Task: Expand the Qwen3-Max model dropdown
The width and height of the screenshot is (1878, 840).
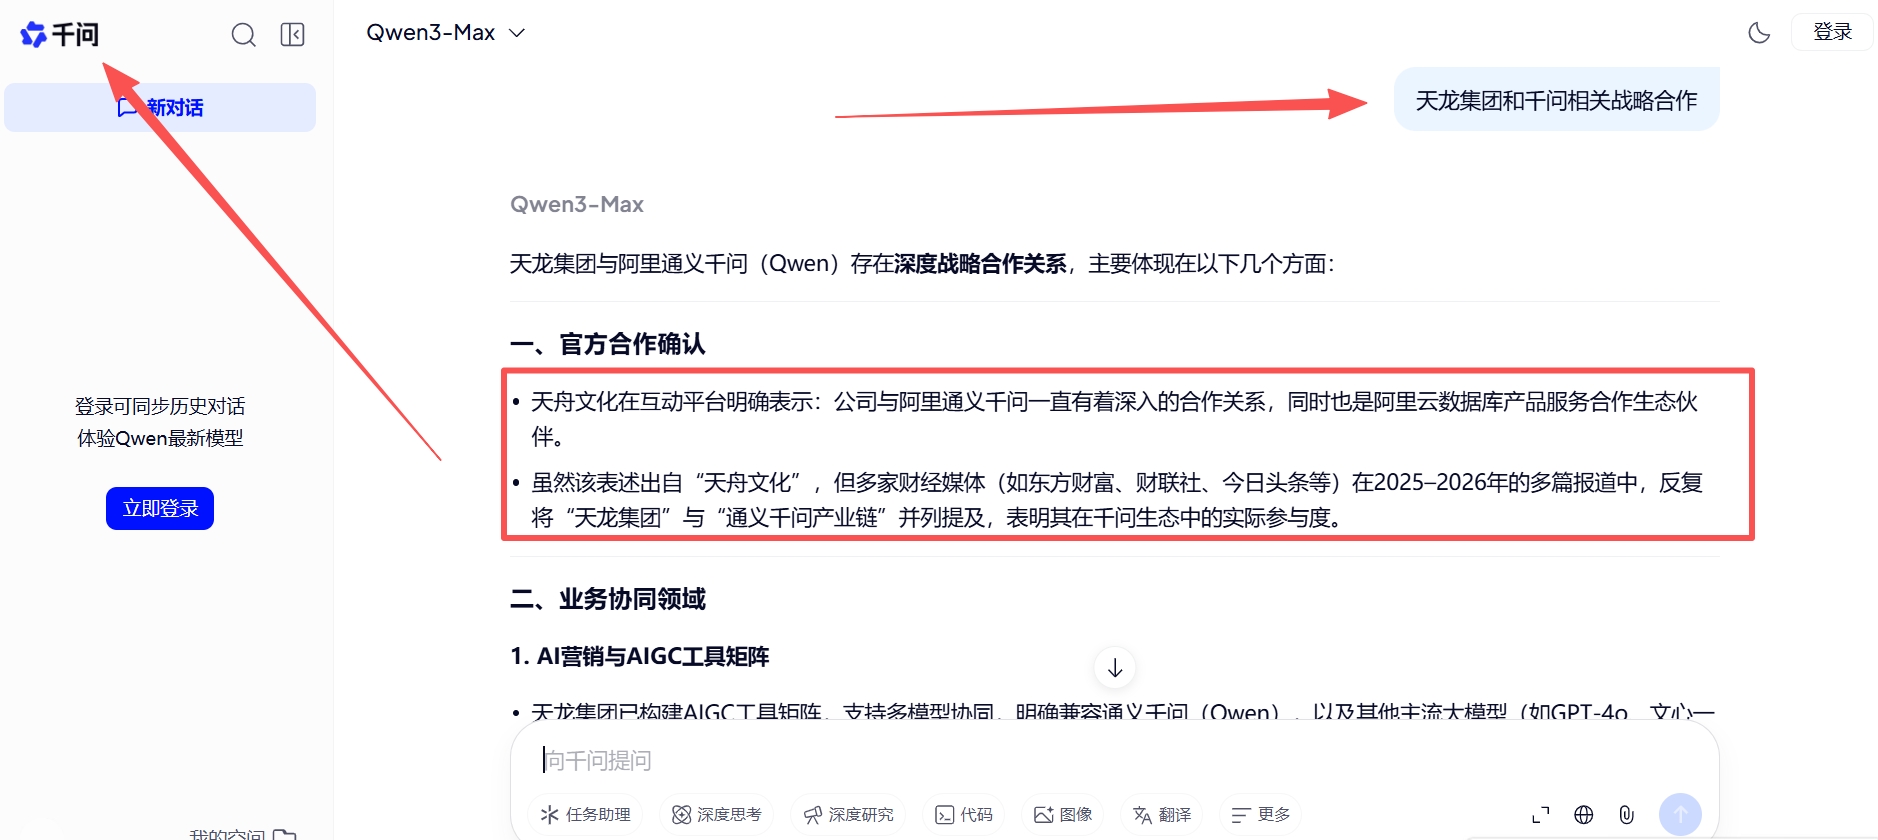Action: point(446,33)
